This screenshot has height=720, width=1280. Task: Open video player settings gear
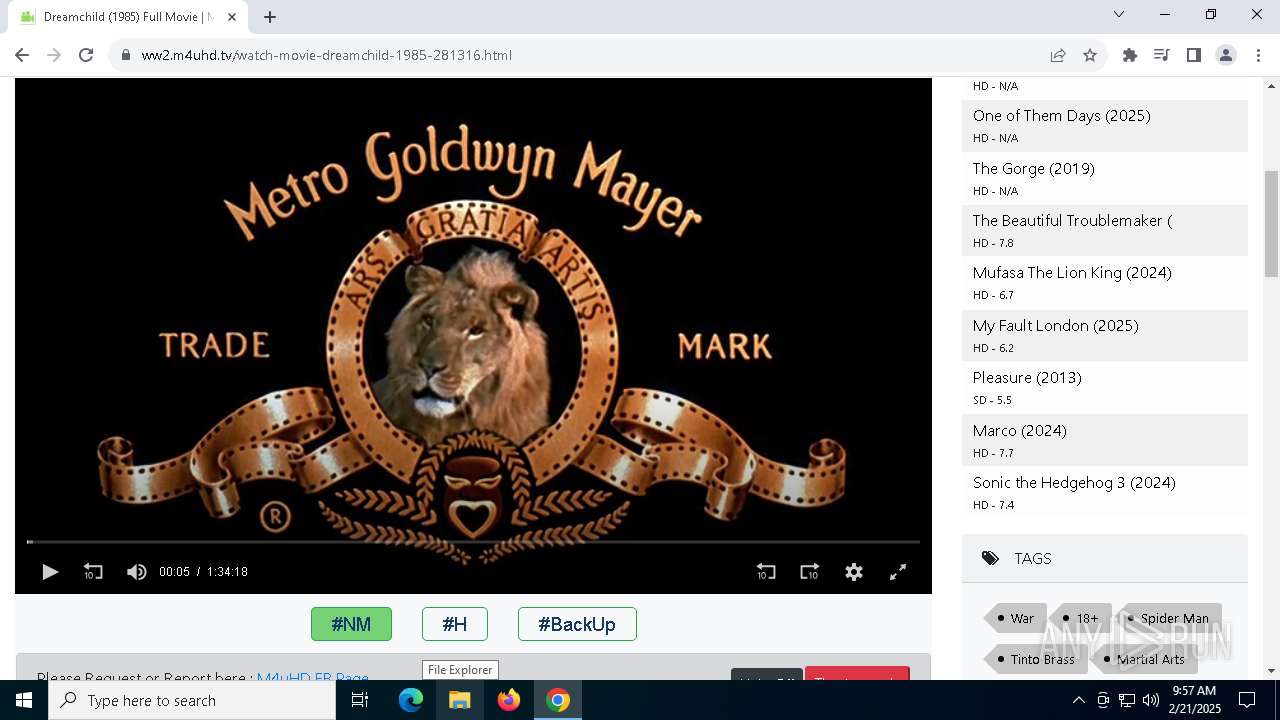coord(854,572)
